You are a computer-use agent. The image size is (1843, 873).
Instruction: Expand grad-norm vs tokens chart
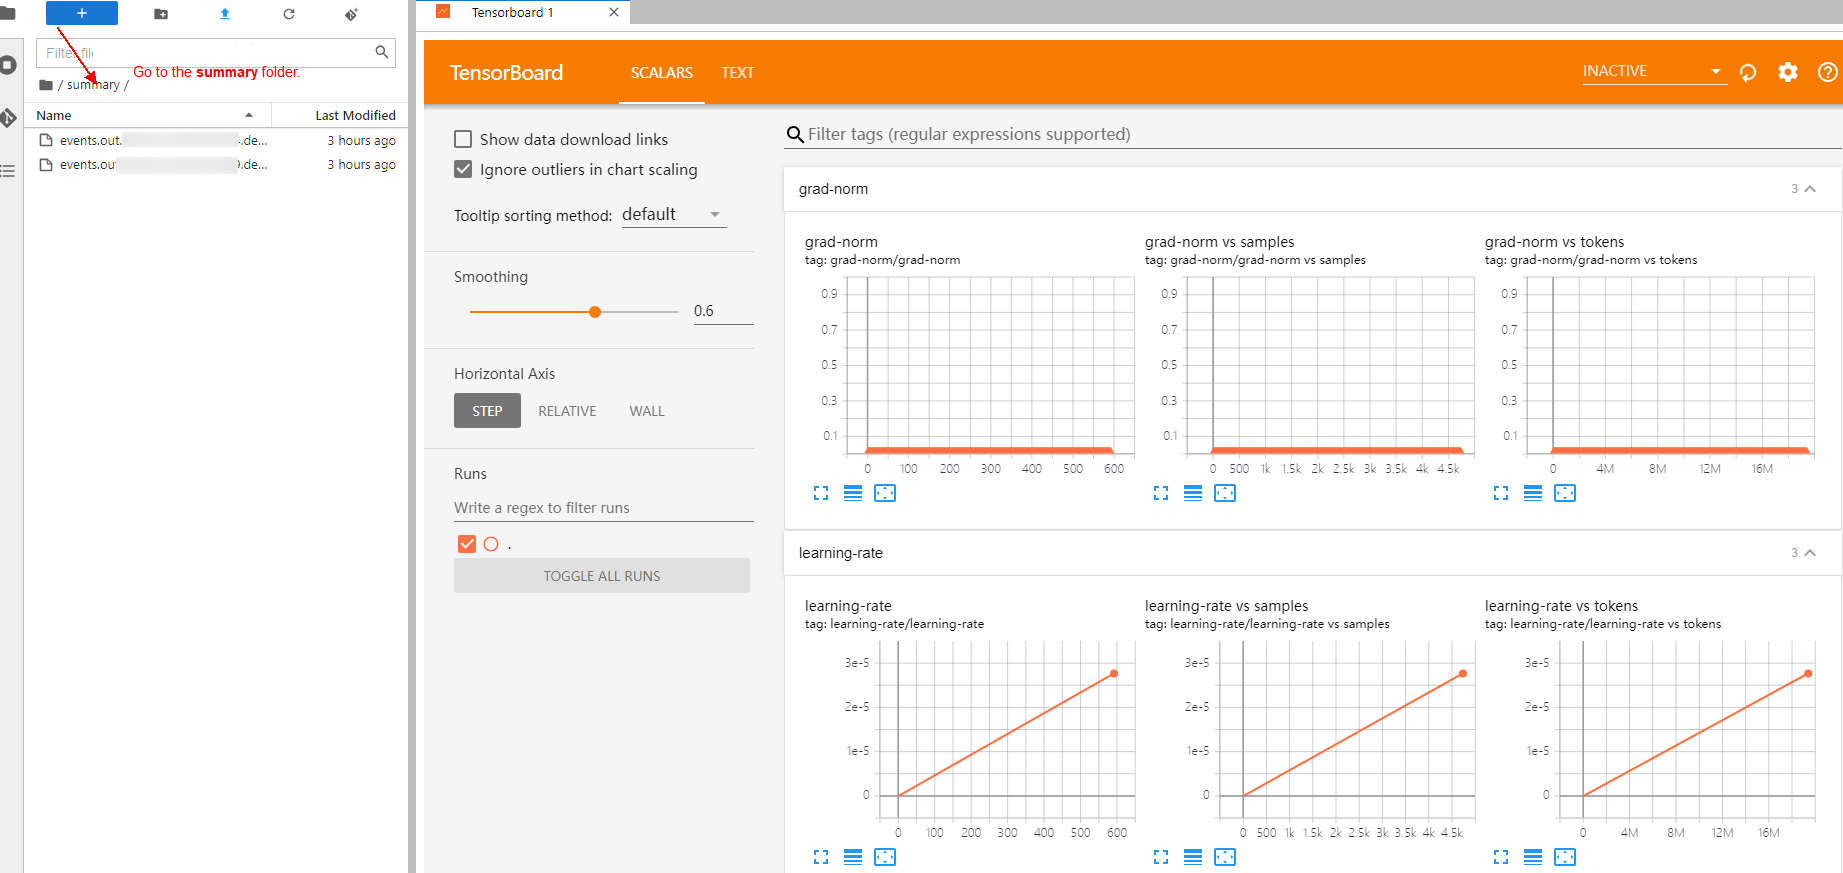[1501, 493]
